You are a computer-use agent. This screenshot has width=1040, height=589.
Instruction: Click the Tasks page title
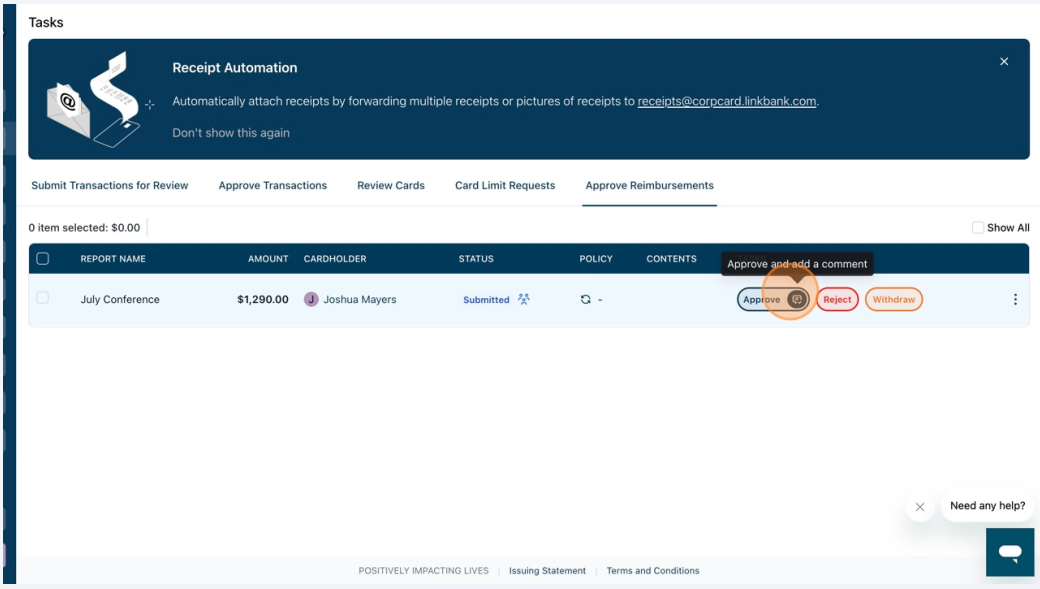(46, 23)
